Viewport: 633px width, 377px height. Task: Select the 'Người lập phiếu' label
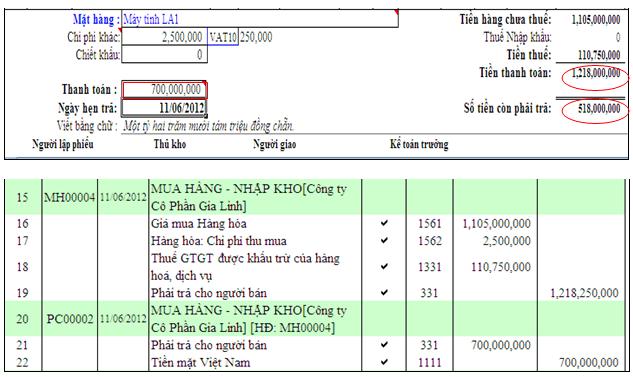coord(63,144)
